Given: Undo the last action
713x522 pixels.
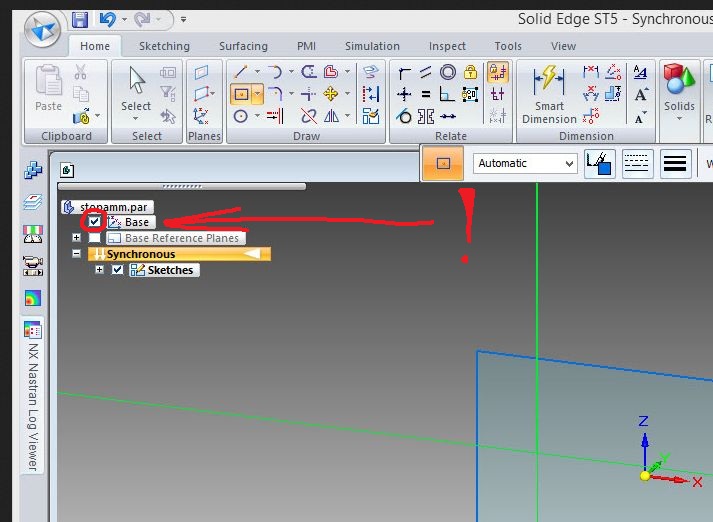Looking at the screenshot, I should click(107, 20).
